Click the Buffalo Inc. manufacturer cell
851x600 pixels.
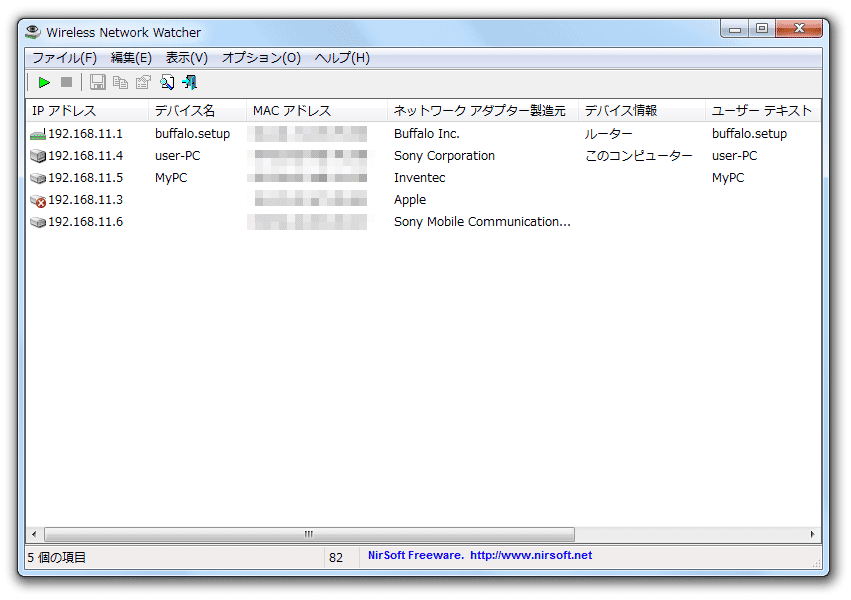427,133
